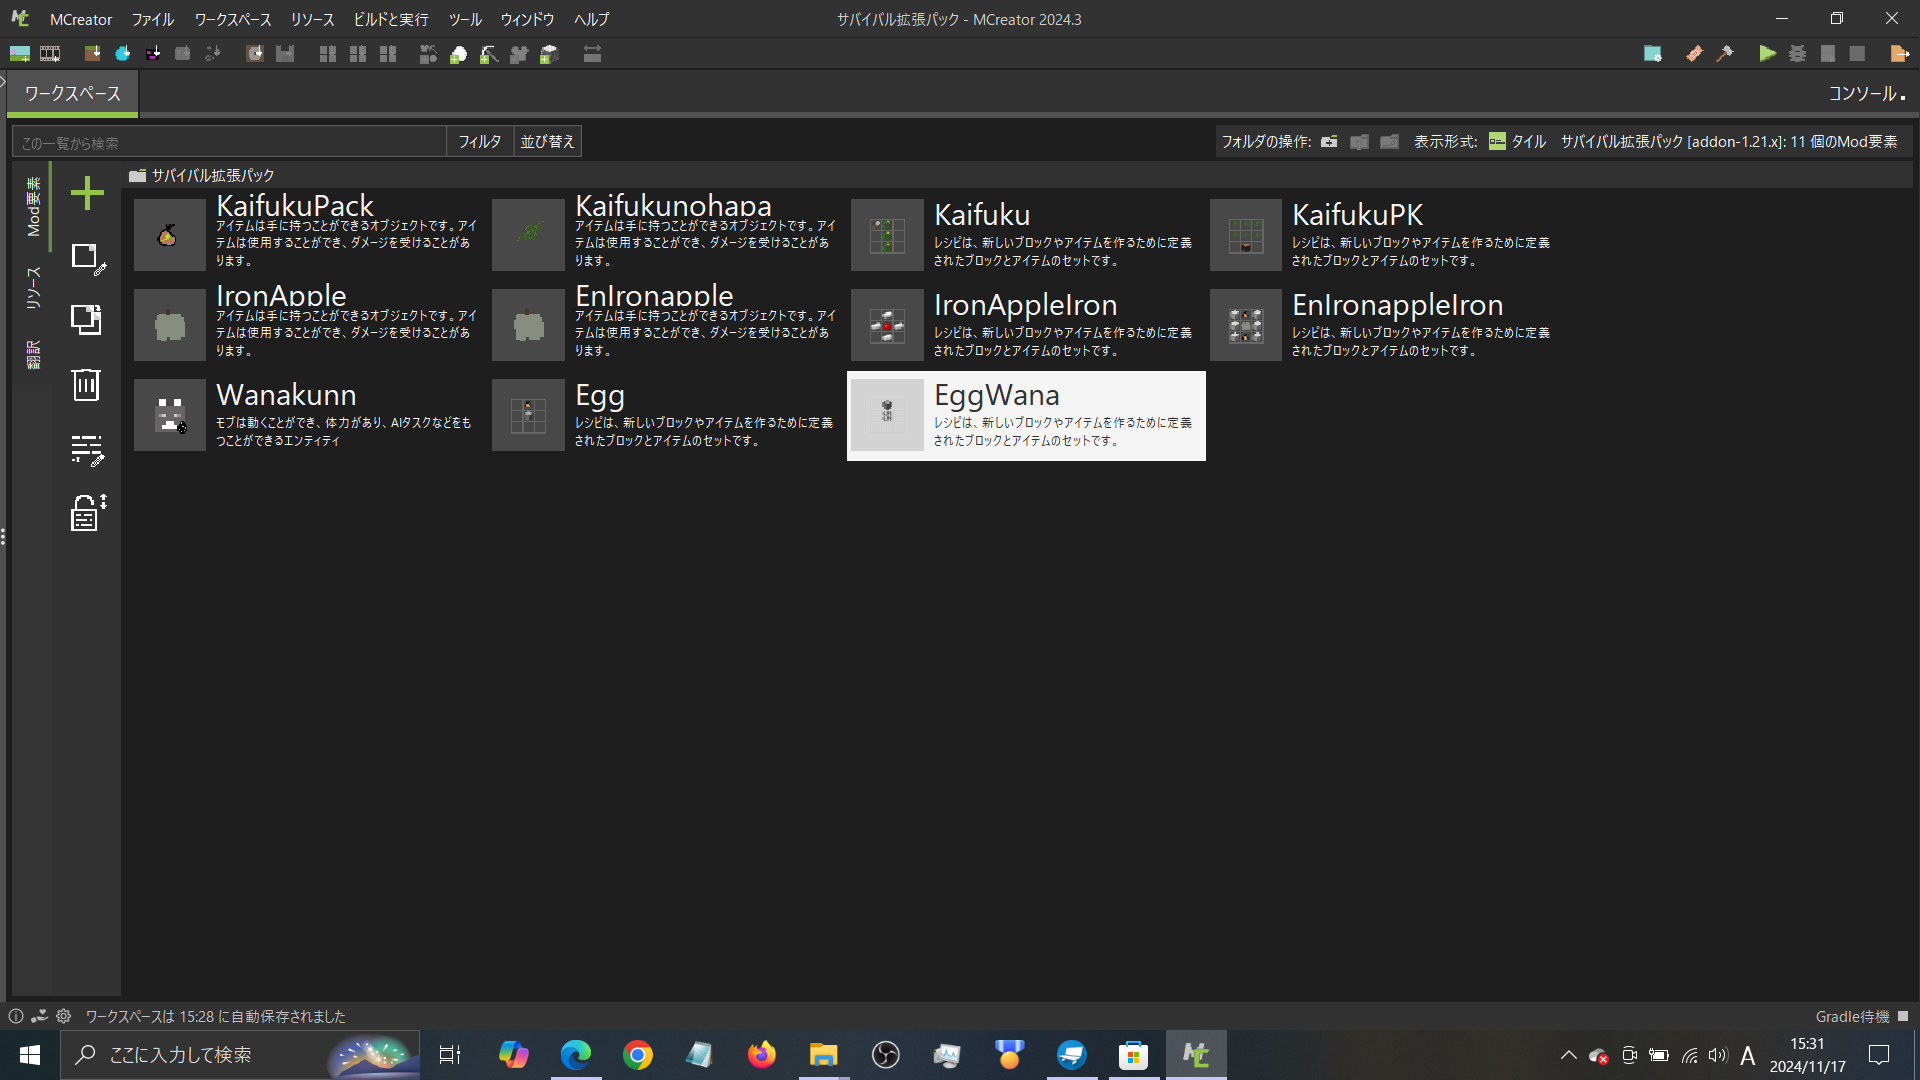
Task: Add a new folder in the folder operations
Action: tap(1329, 142)
